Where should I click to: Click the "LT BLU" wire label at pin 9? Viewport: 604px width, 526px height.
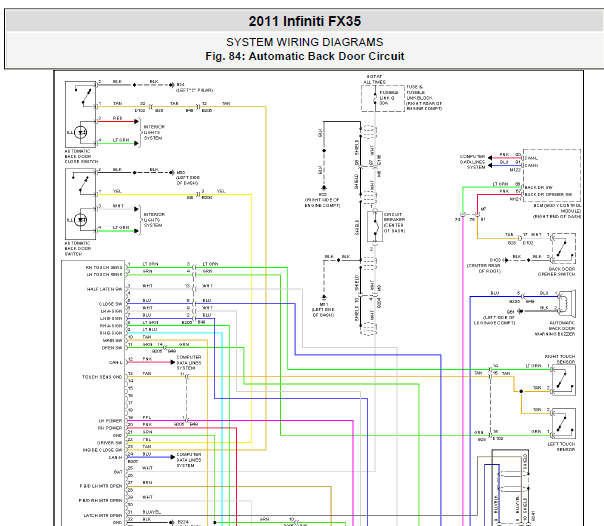pyautogui.click(x=150, y=329)
